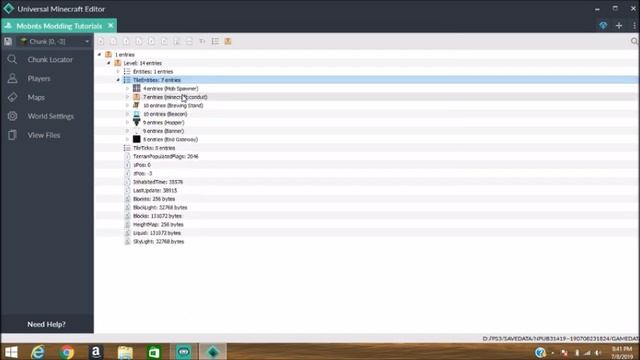Expand the Entities: 1 entries node
The image size is (640, 360).
[118, 71]
